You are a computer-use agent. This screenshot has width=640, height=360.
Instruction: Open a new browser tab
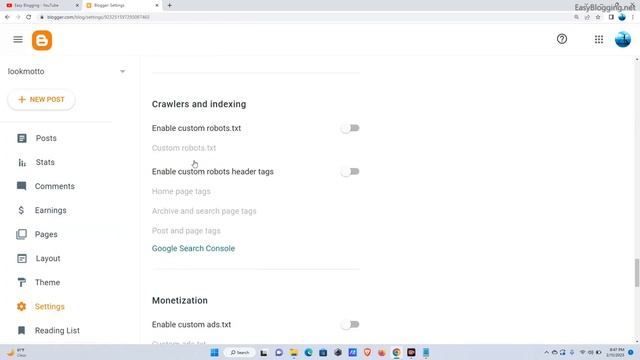coord(169,5)
